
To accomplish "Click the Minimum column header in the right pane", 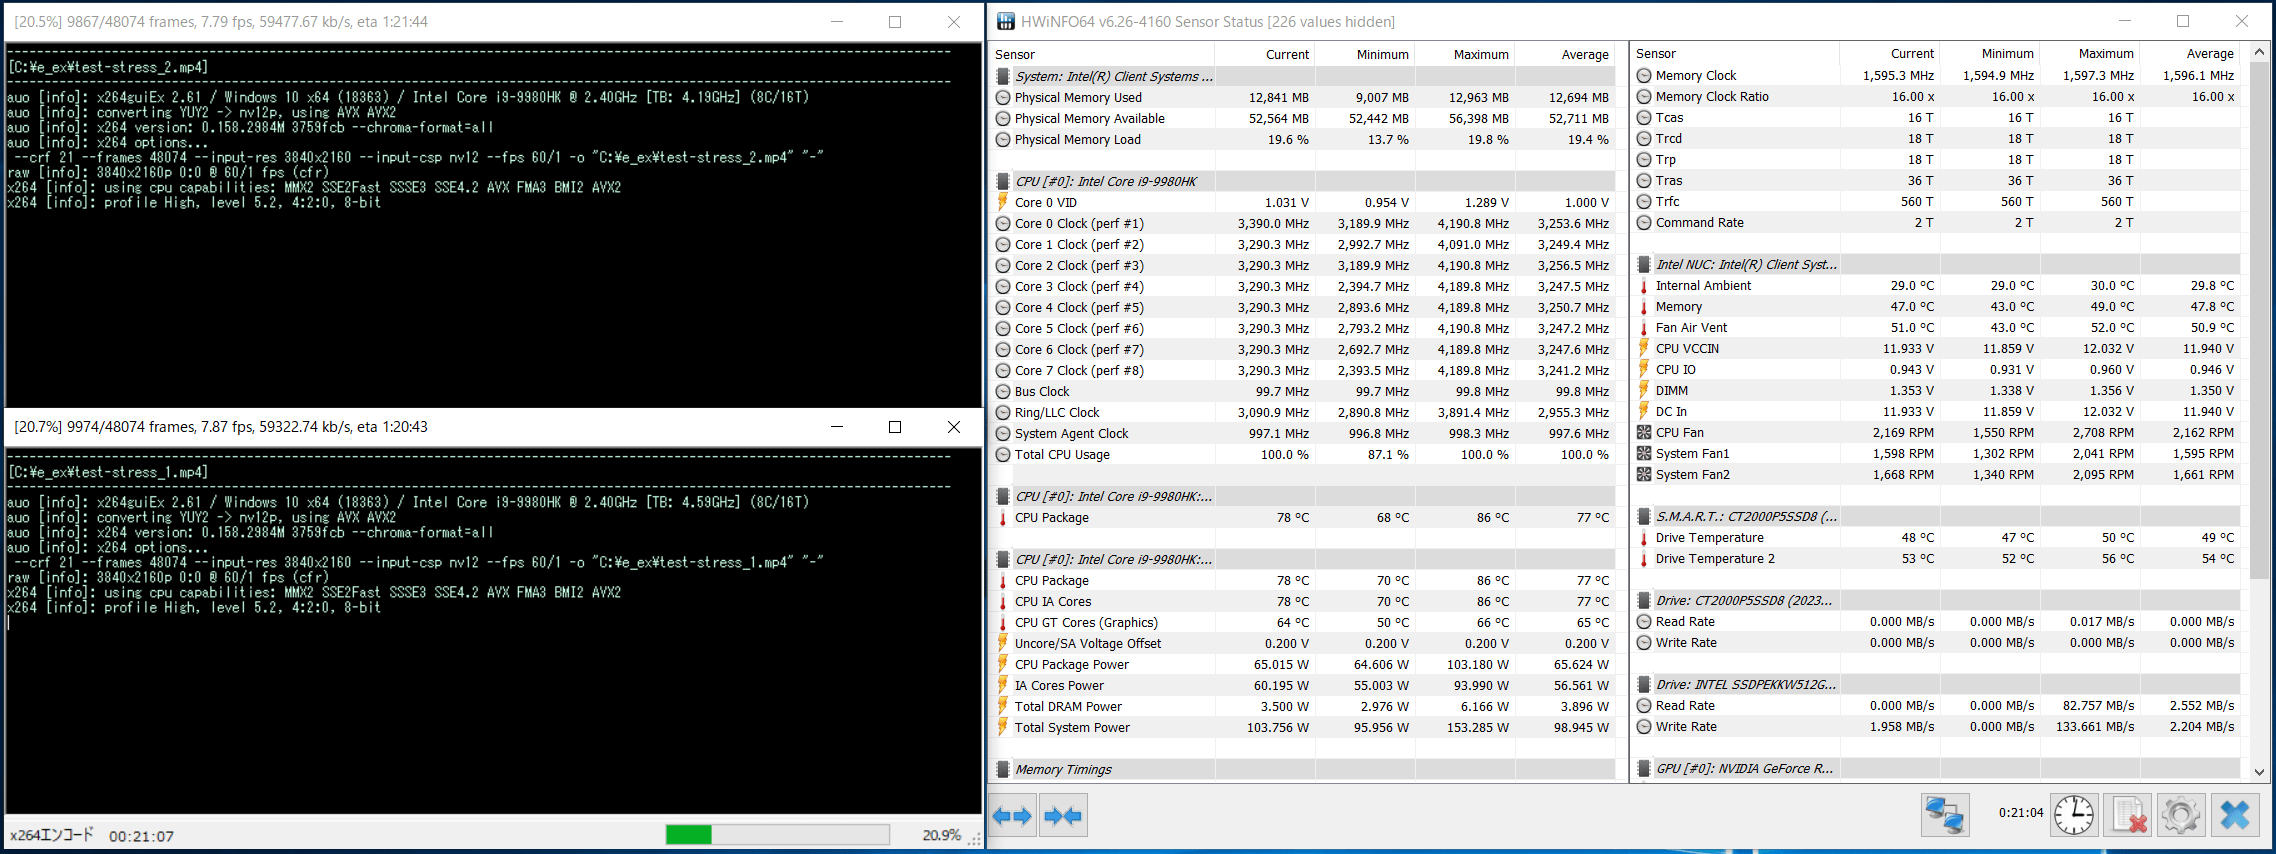I will tap(1990, 53).
